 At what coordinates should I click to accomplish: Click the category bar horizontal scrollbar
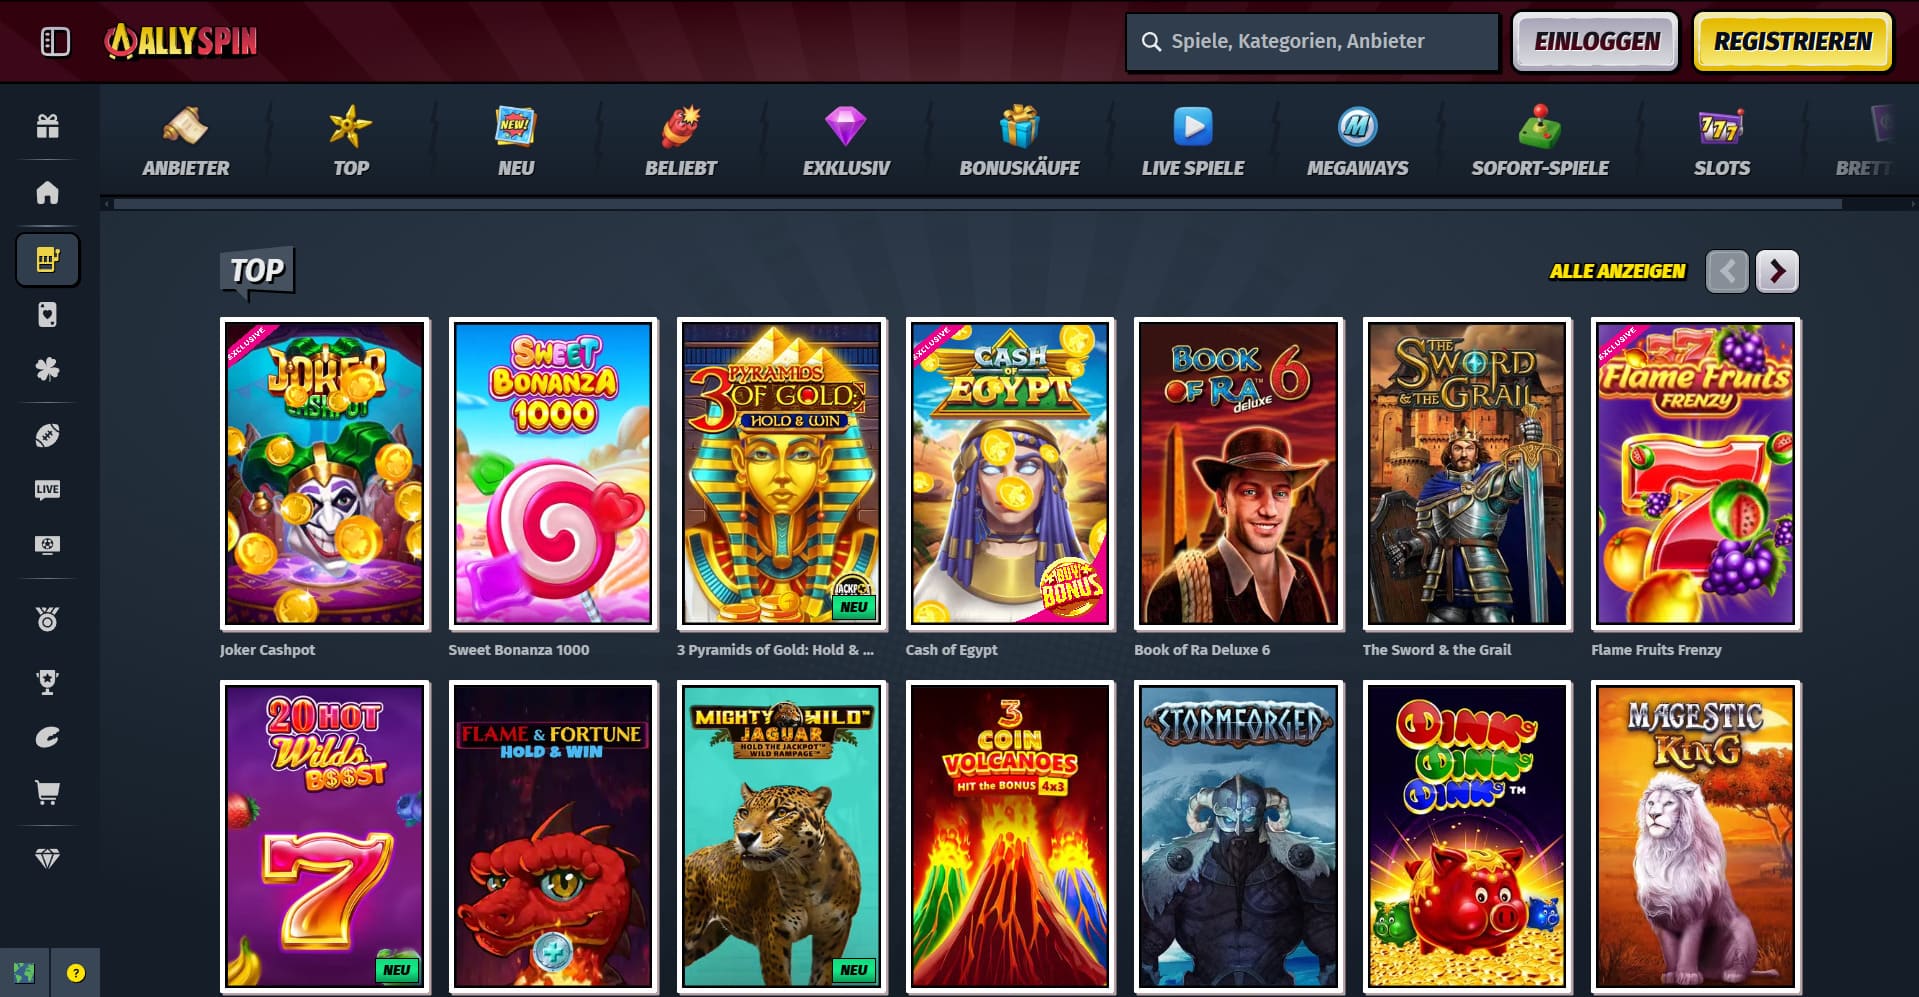(x=977, y=203)
